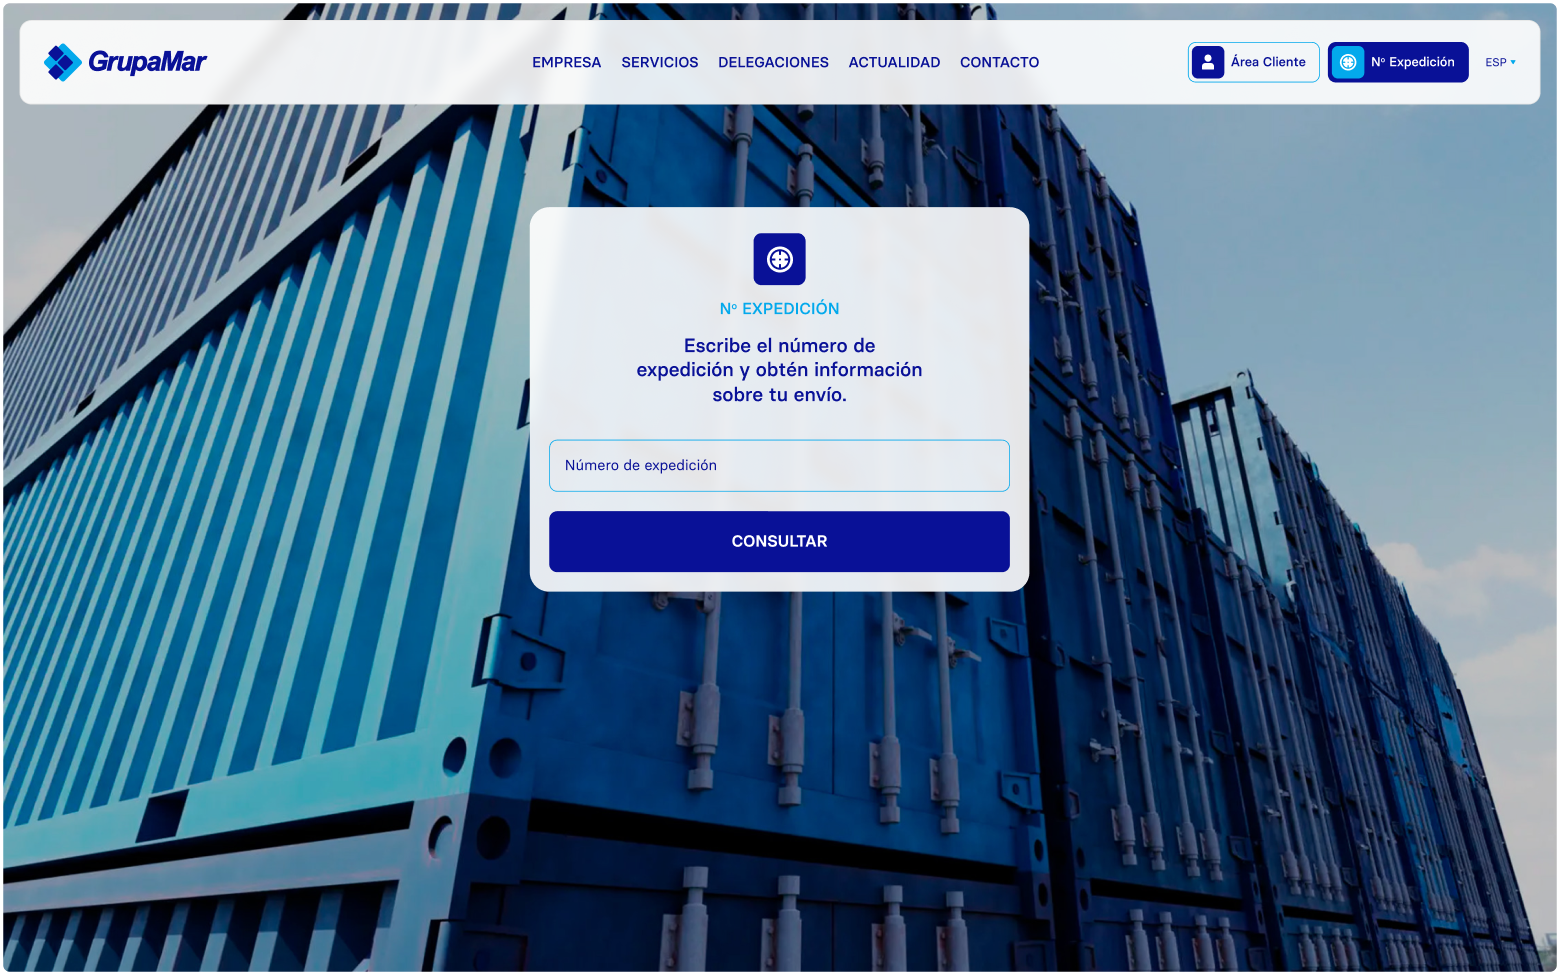This screenshot has height=975, width=1560.
Task: Open the Nº Expedición panel button
Action: pos(1398,62)
